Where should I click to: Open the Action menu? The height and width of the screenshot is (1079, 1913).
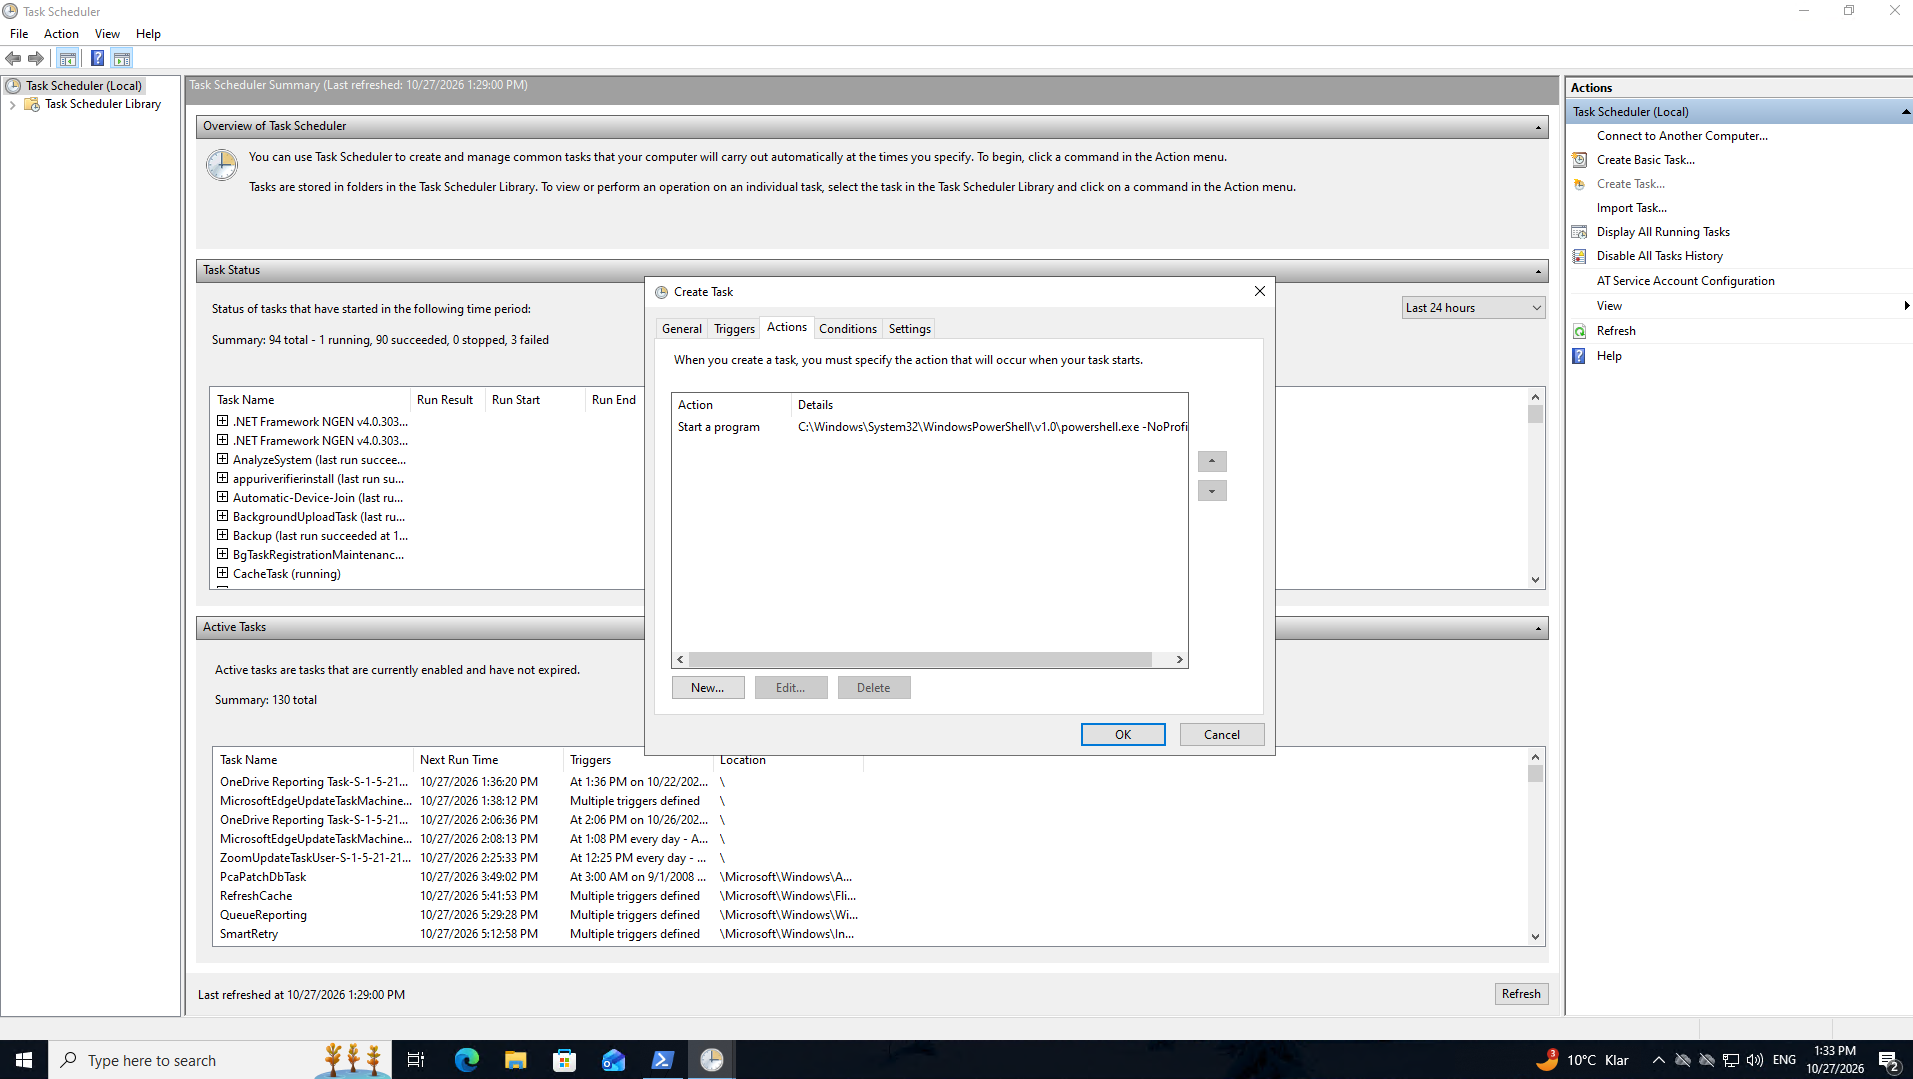click(x=61, y=34)
